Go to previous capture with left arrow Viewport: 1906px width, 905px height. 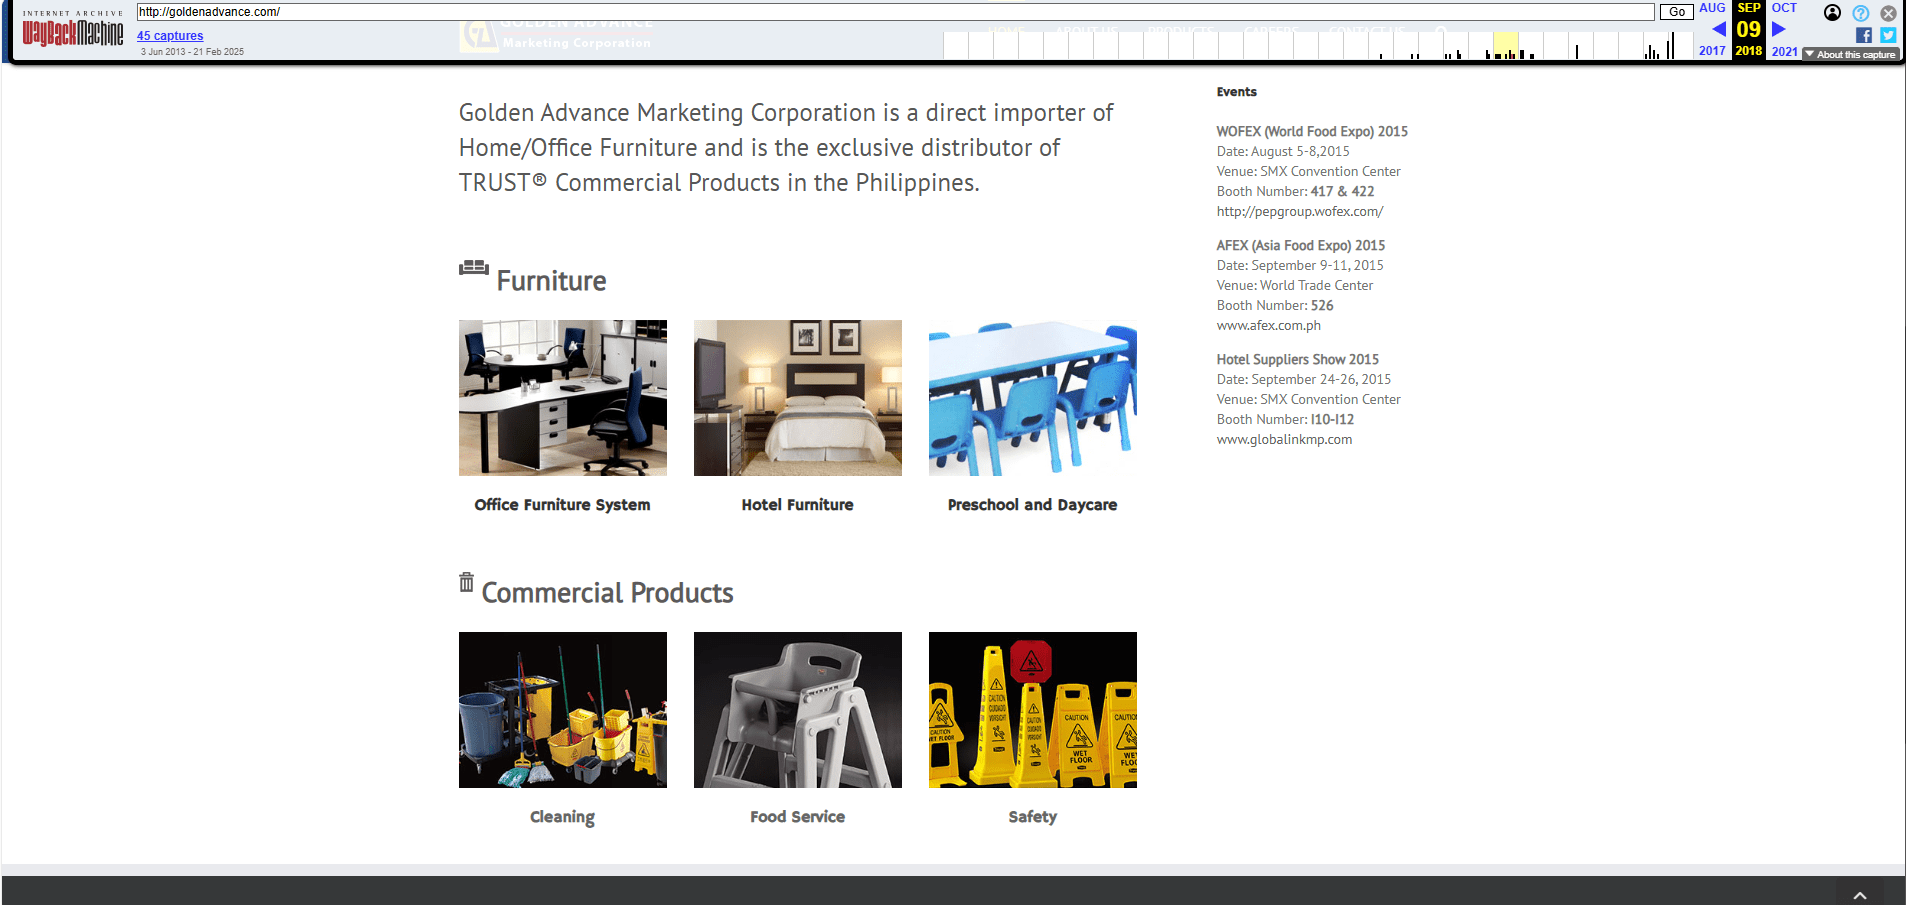tap(1718, 29)
